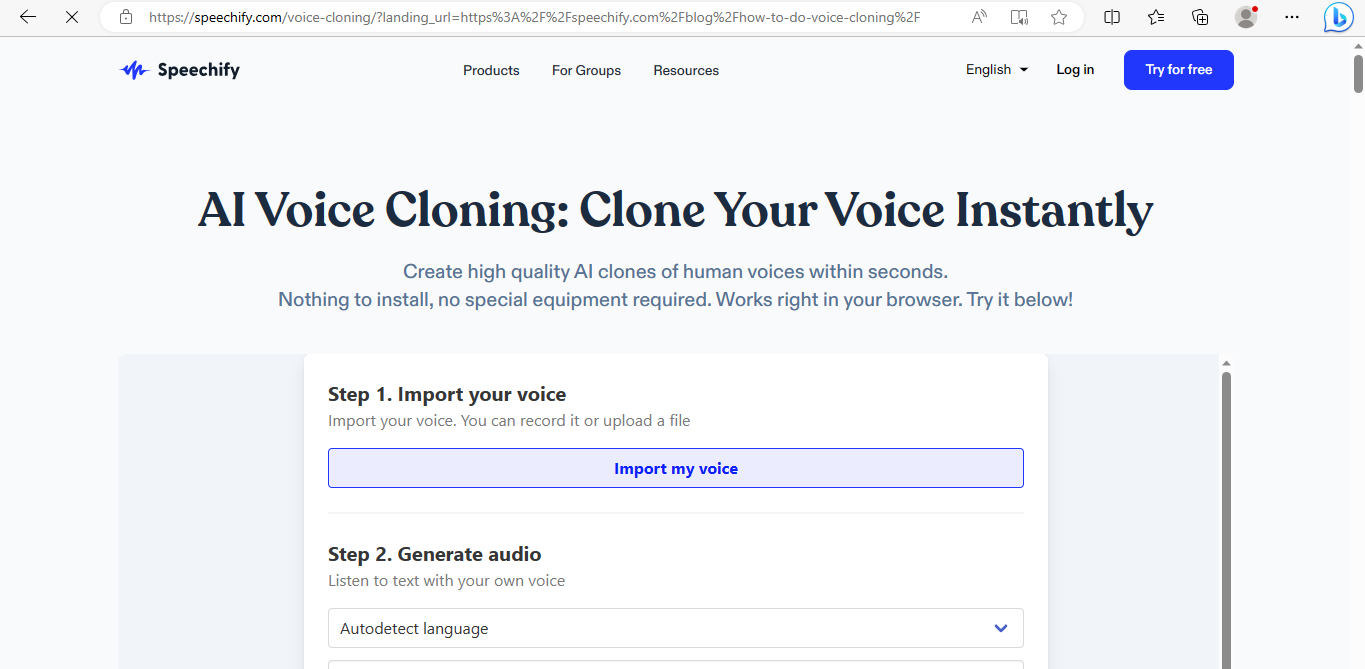Go back using the browser back arrow
The width and height of the screenshot is (1365, 669).
pyautogui.click(x=28, y=17)
